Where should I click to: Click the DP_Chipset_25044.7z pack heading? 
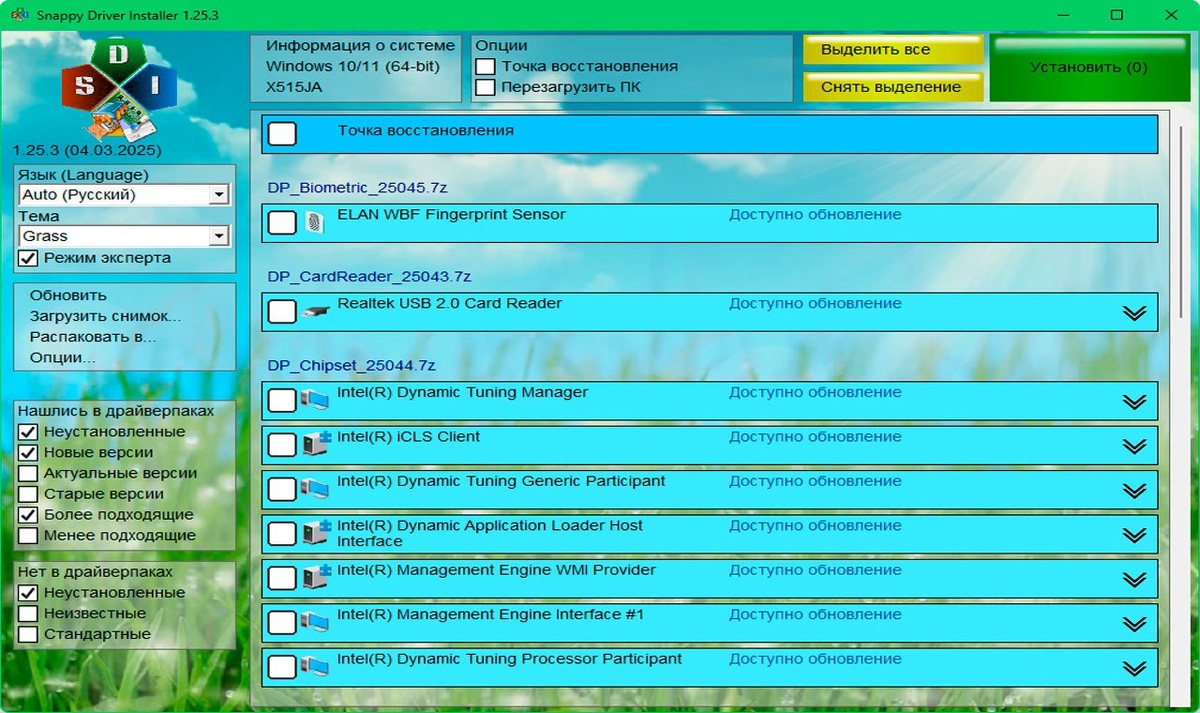351,366
